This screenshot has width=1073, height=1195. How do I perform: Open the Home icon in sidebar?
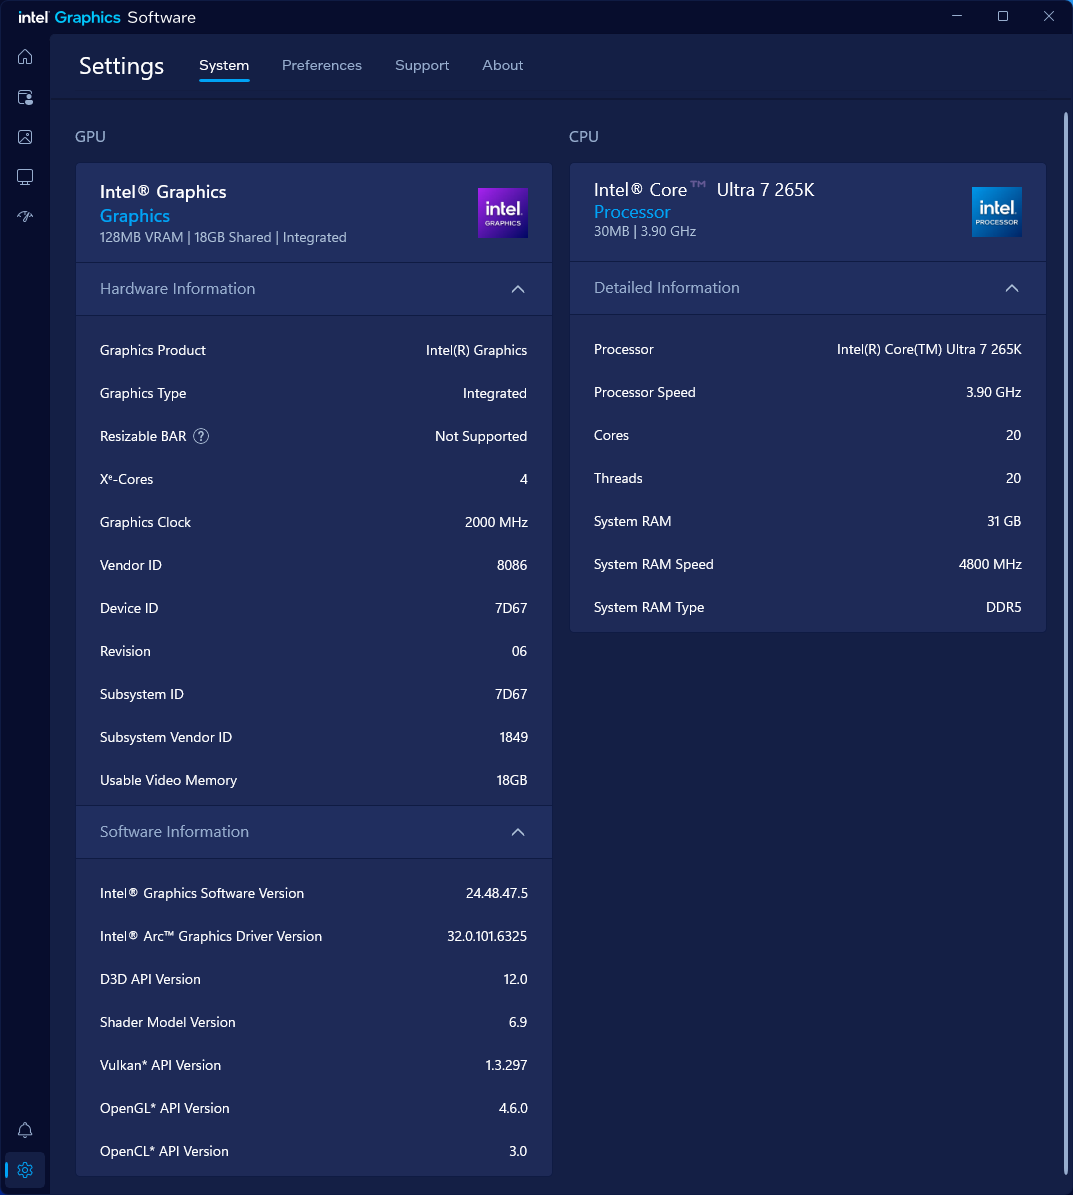point(25,57)
